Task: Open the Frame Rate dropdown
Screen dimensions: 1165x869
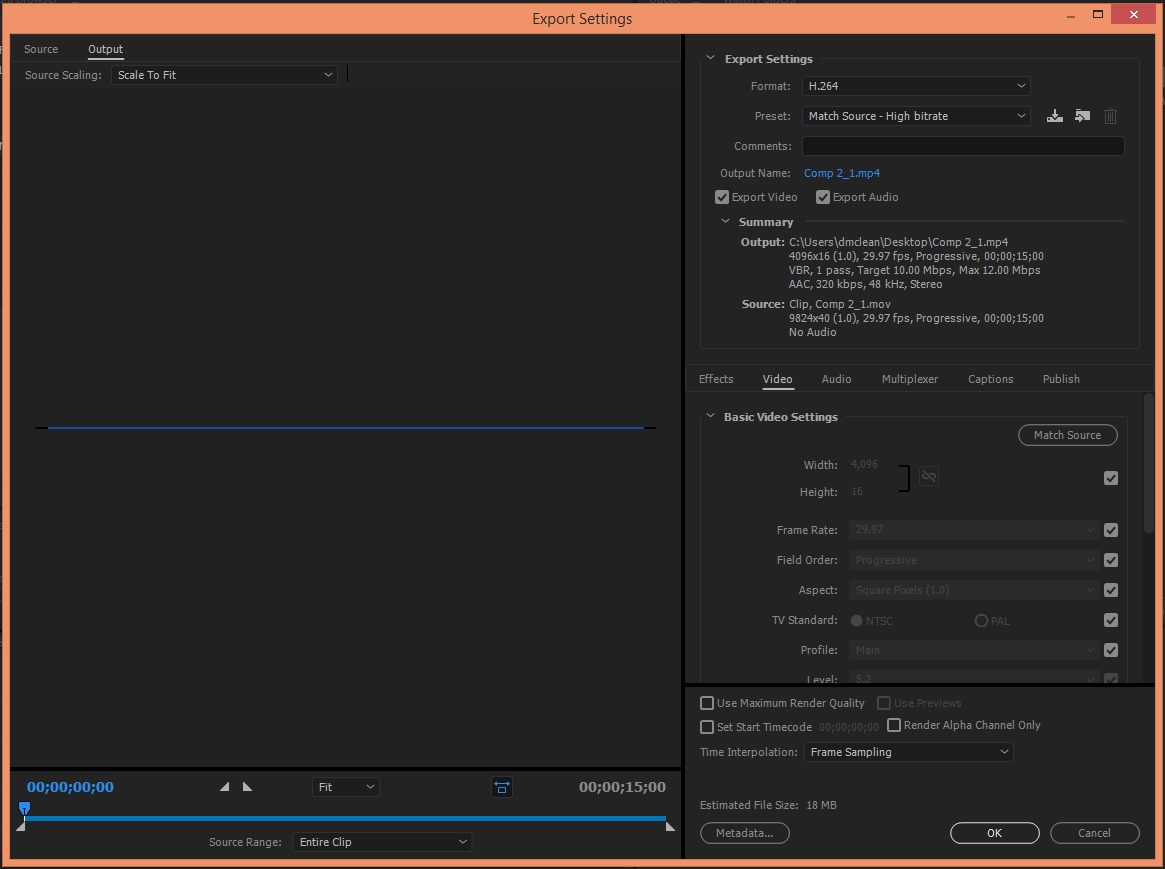Action: pyautogui.click(x=973, y=530)
